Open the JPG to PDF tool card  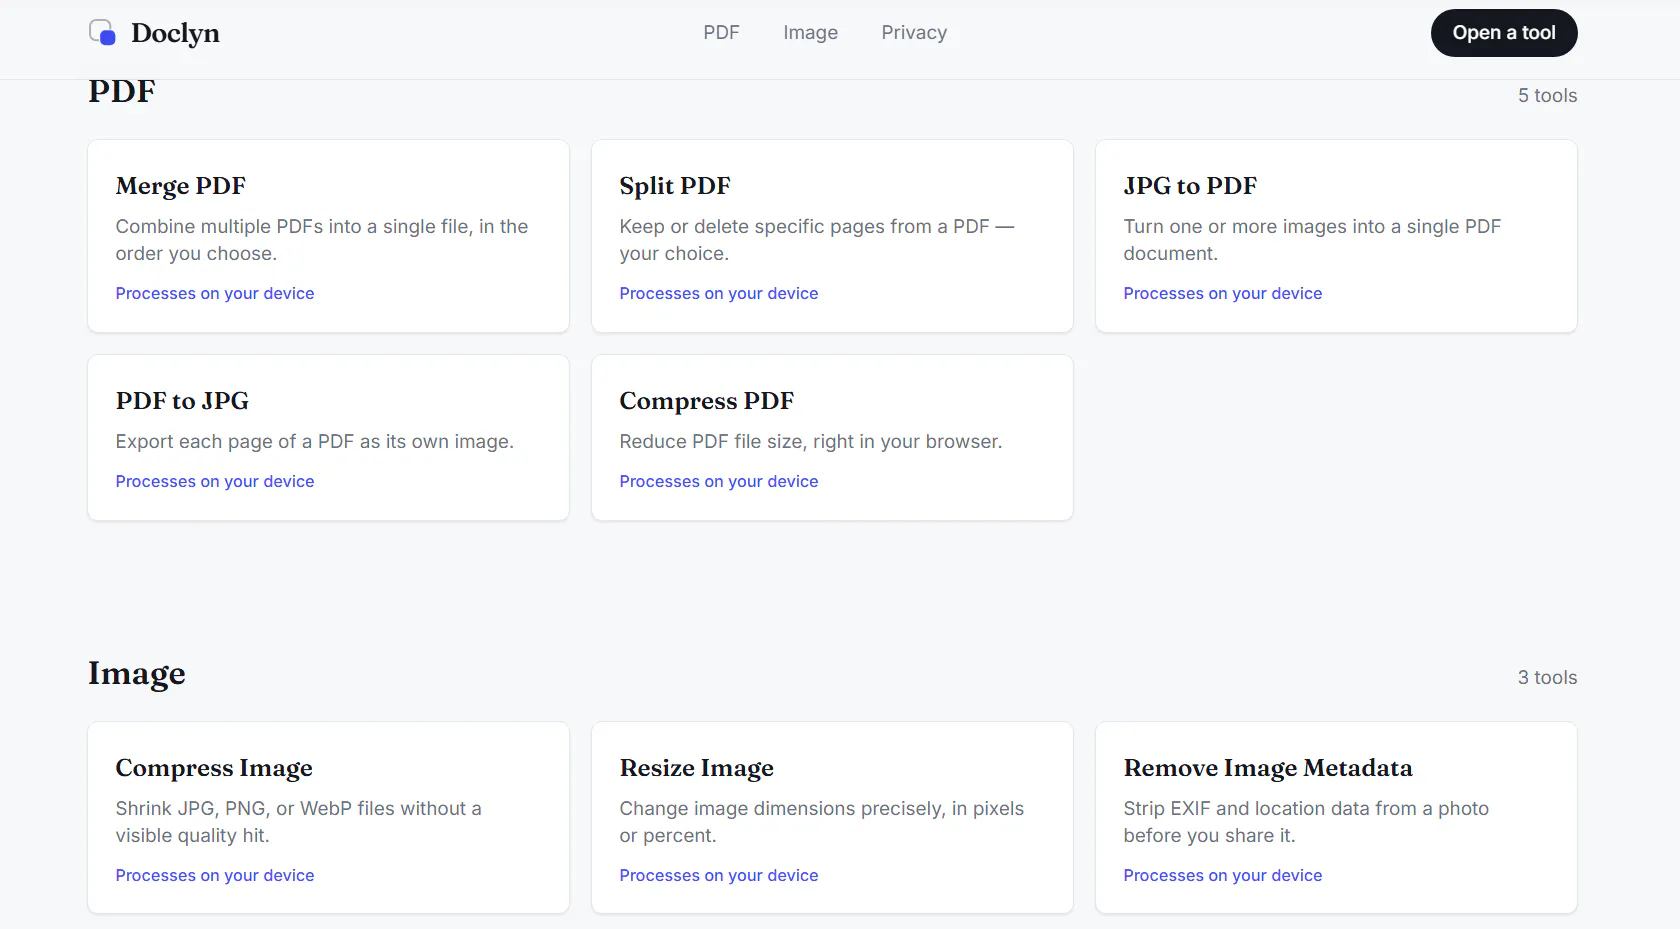coord(1336,236)
